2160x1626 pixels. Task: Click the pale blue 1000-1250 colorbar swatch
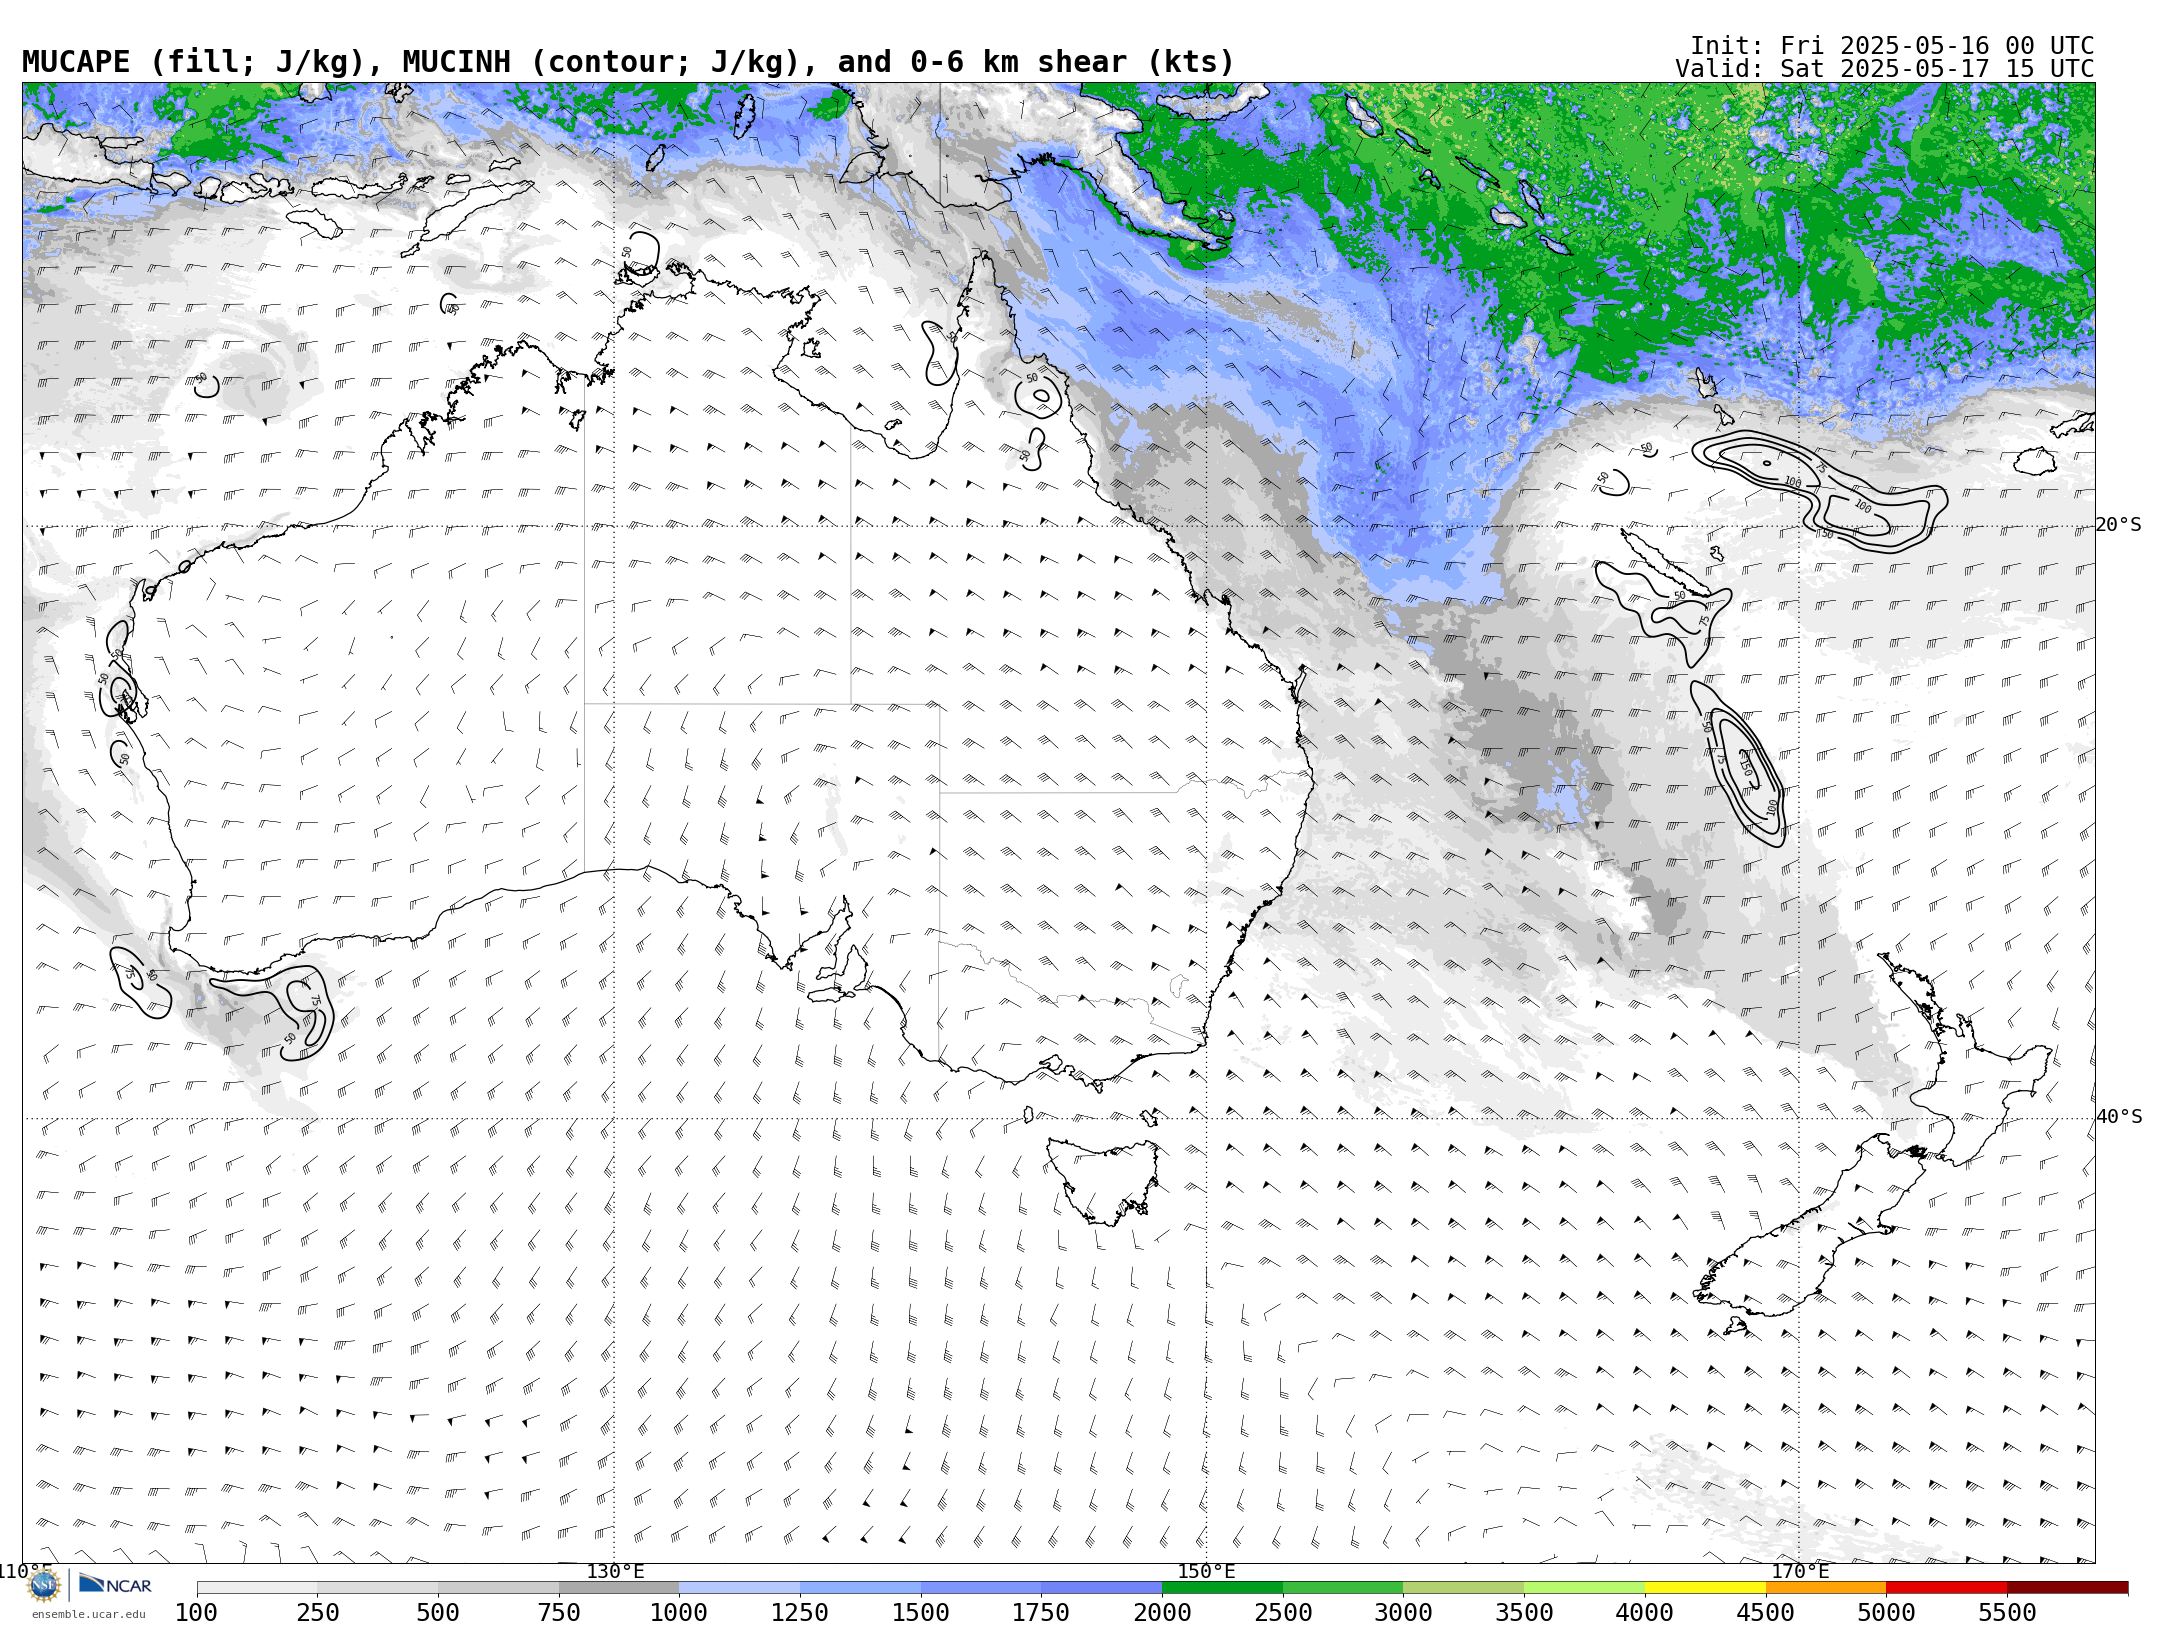point(740,1588)
